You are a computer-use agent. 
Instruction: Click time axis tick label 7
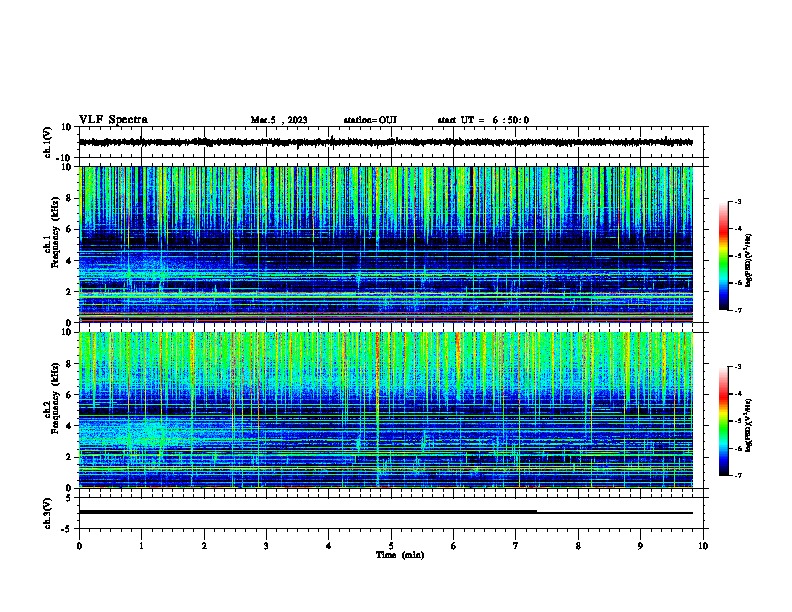point(516,545)
